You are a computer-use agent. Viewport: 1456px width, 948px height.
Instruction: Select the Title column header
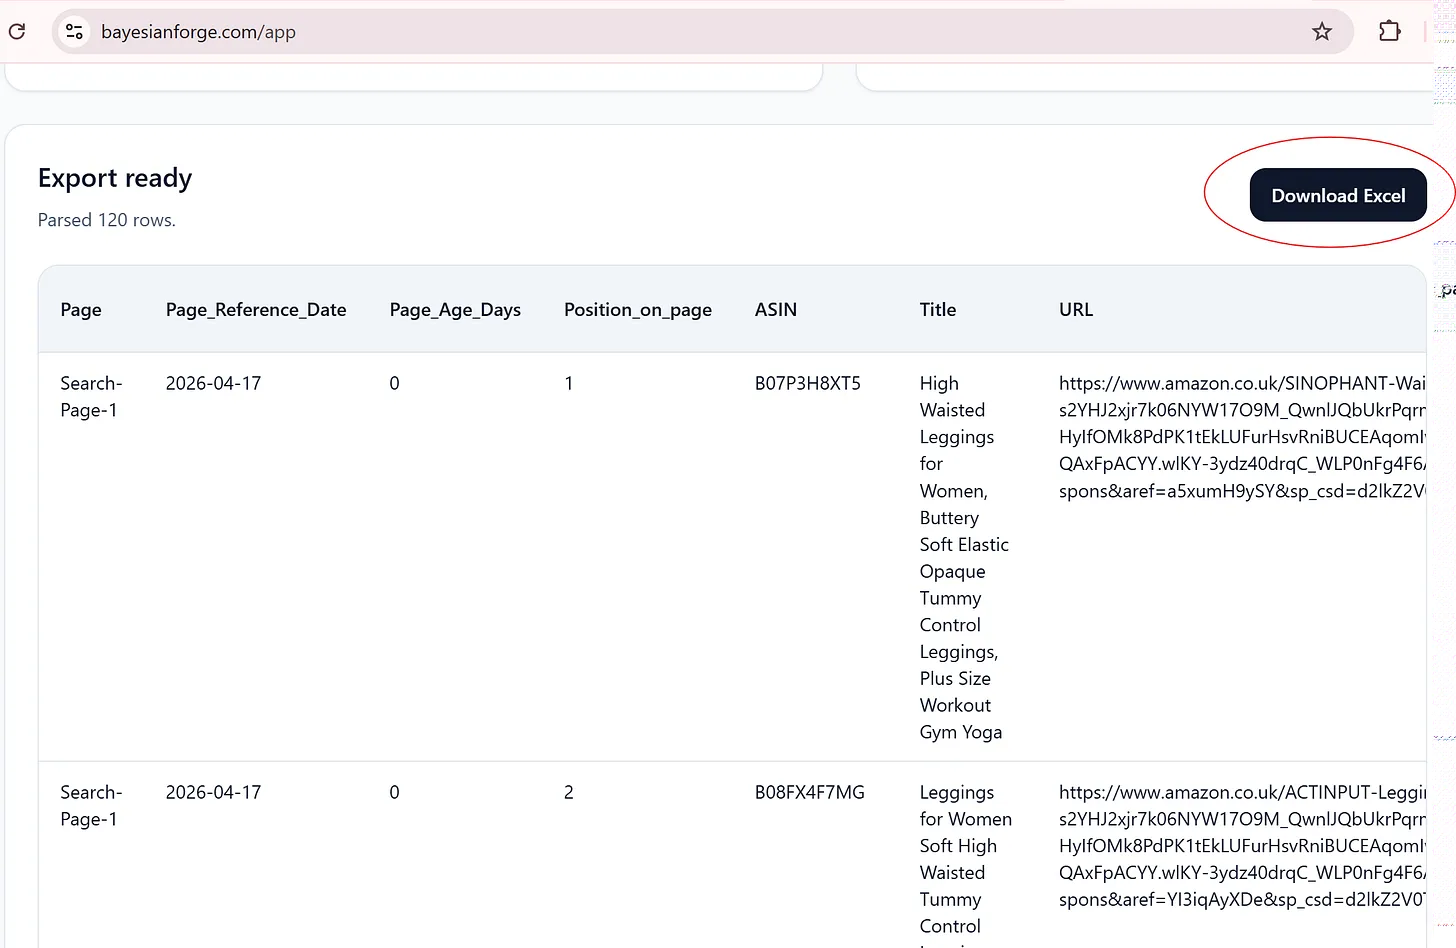pos(937,310)
